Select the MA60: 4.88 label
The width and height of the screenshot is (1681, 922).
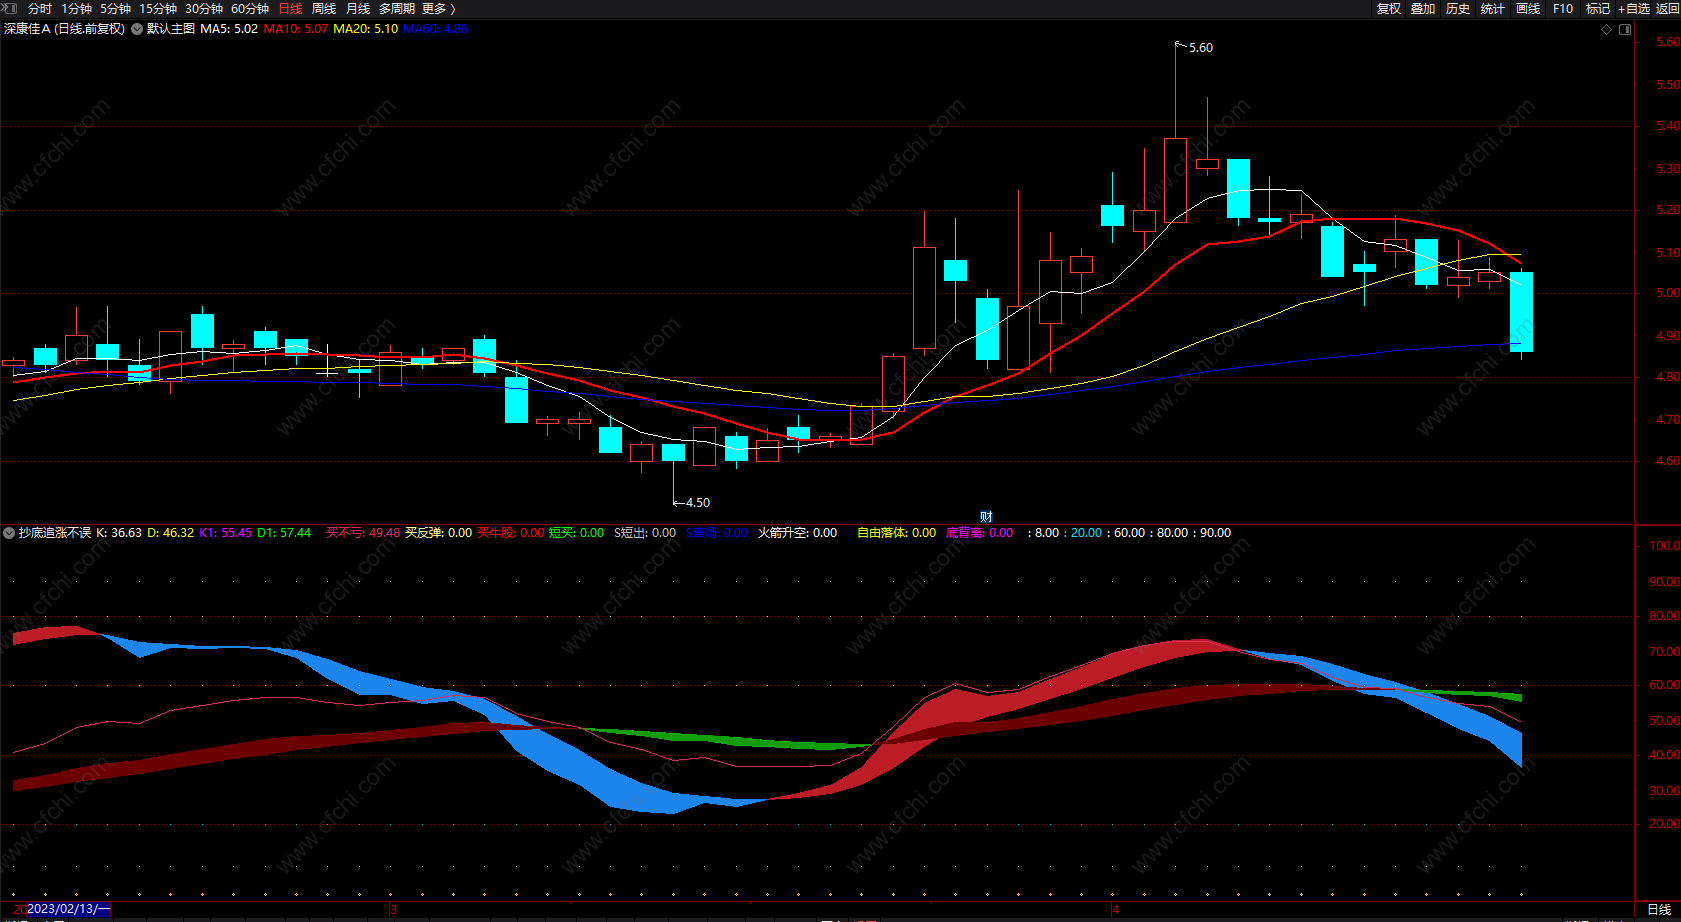pos(435,29)
